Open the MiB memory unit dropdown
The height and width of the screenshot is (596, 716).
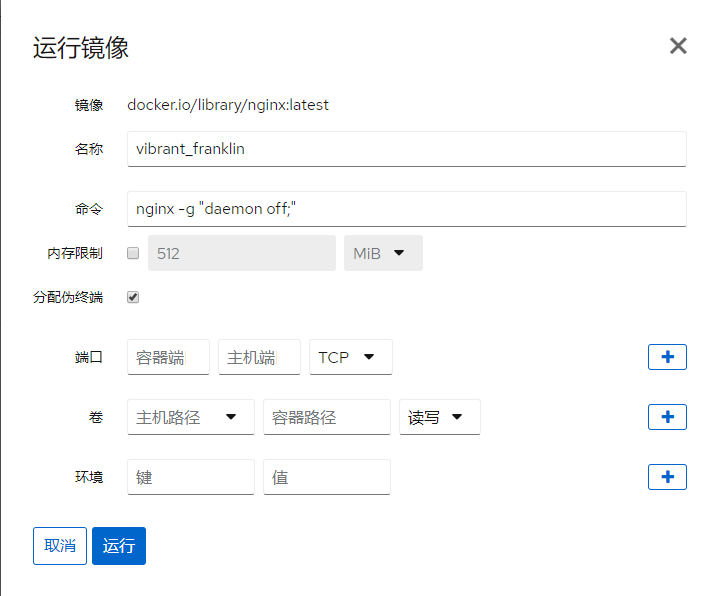(x=382, y=254)
